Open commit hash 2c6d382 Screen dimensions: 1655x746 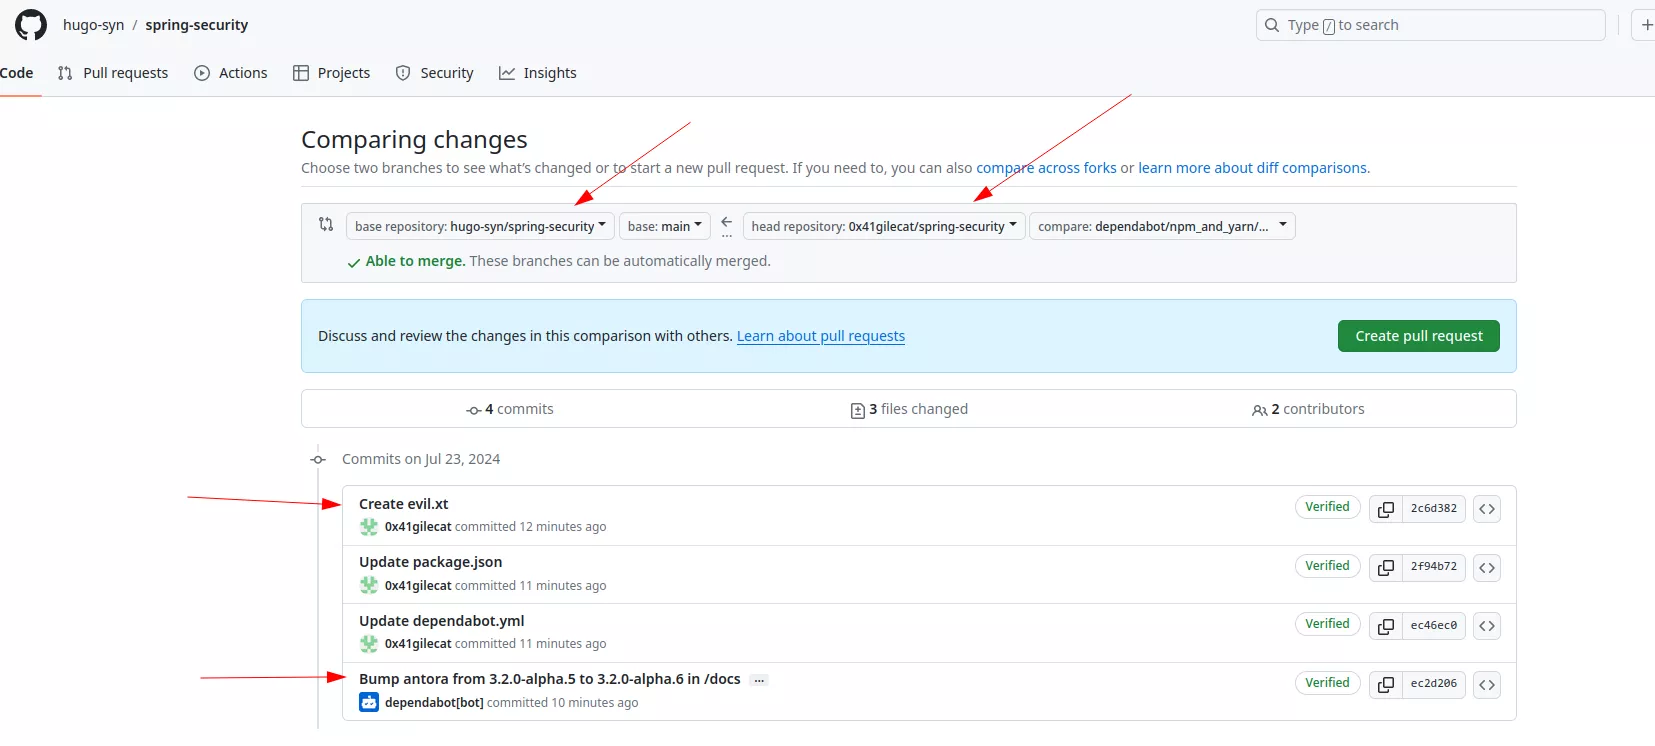(x=1434, y=509)
